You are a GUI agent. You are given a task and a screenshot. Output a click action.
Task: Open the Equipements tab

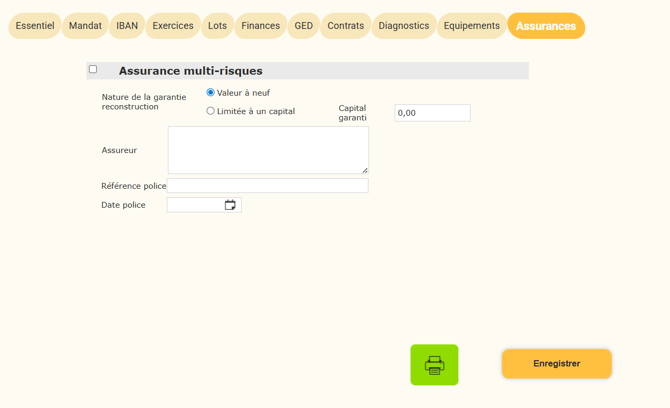coord(472,26)
